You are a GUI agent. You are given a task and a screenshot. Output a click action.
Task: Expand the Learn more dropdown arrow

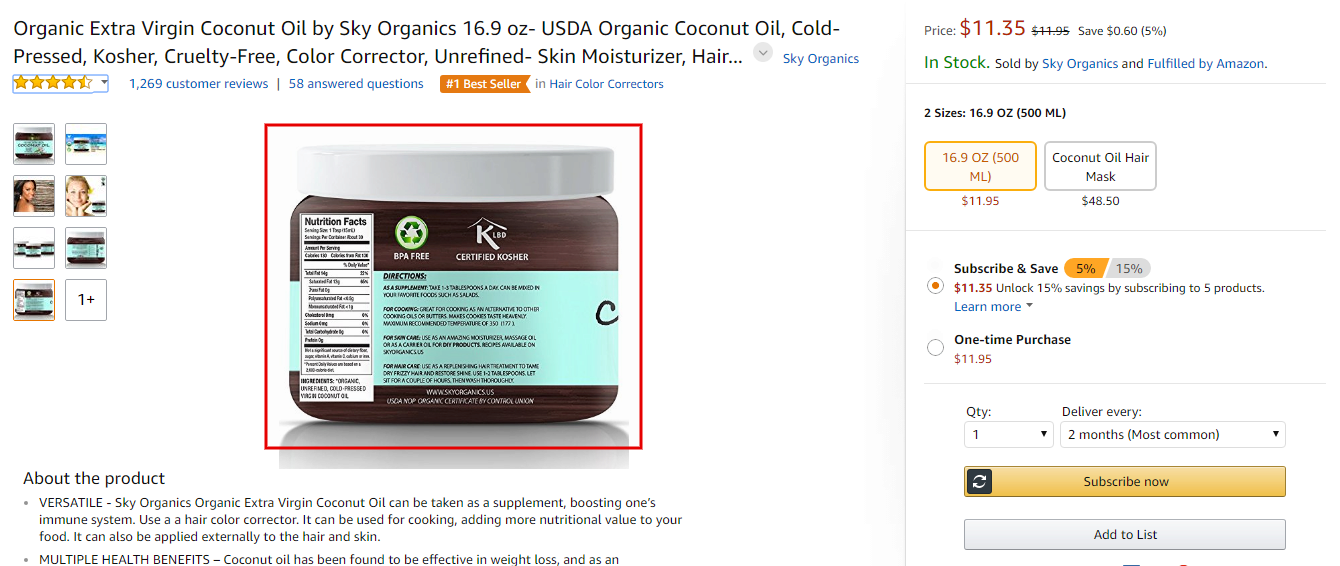(1030, 306)
